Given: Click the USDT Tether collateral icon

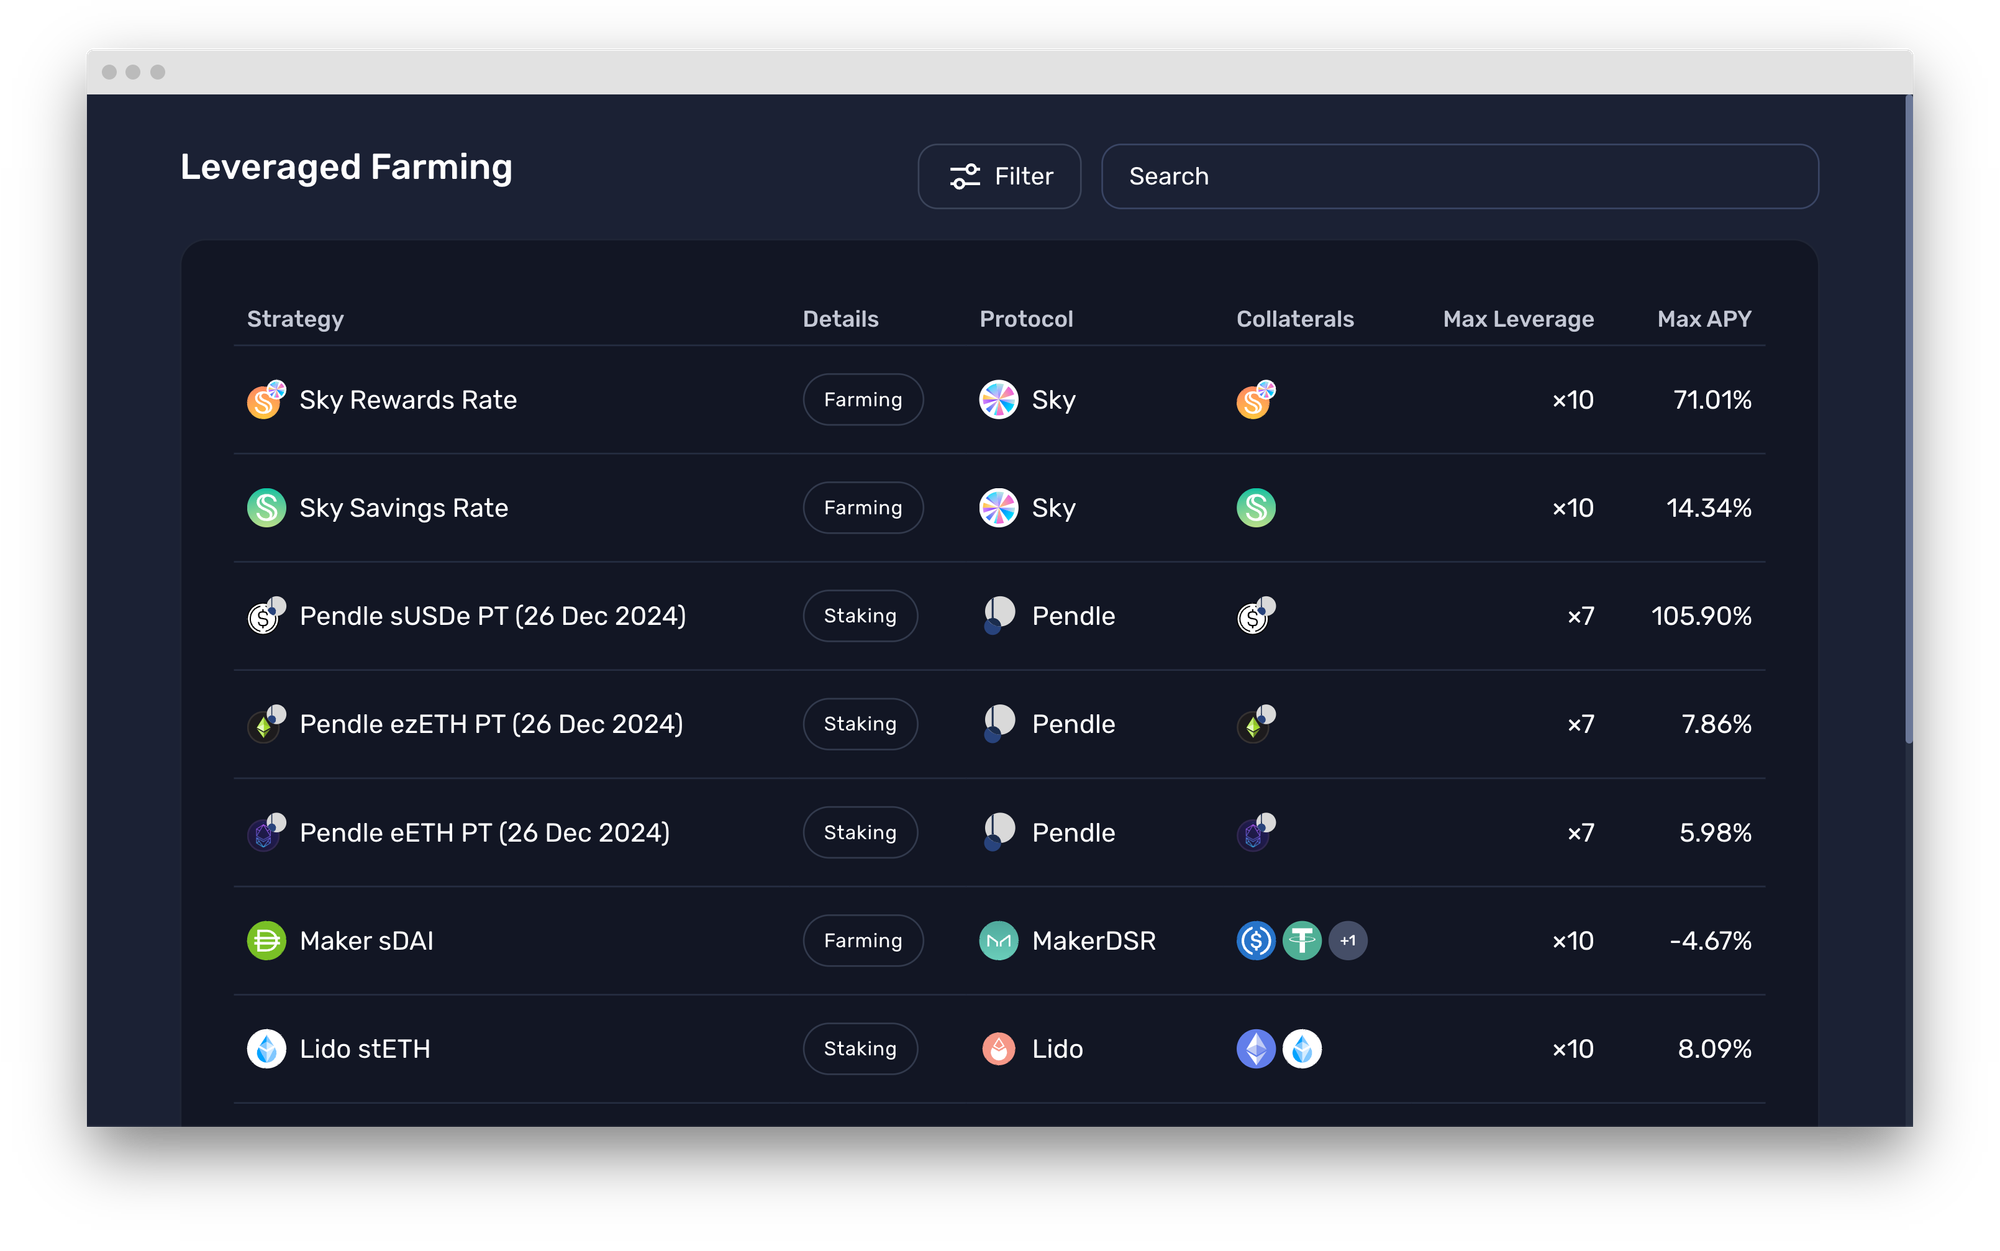Looking at the screenshot, I should pos(1301,941).
